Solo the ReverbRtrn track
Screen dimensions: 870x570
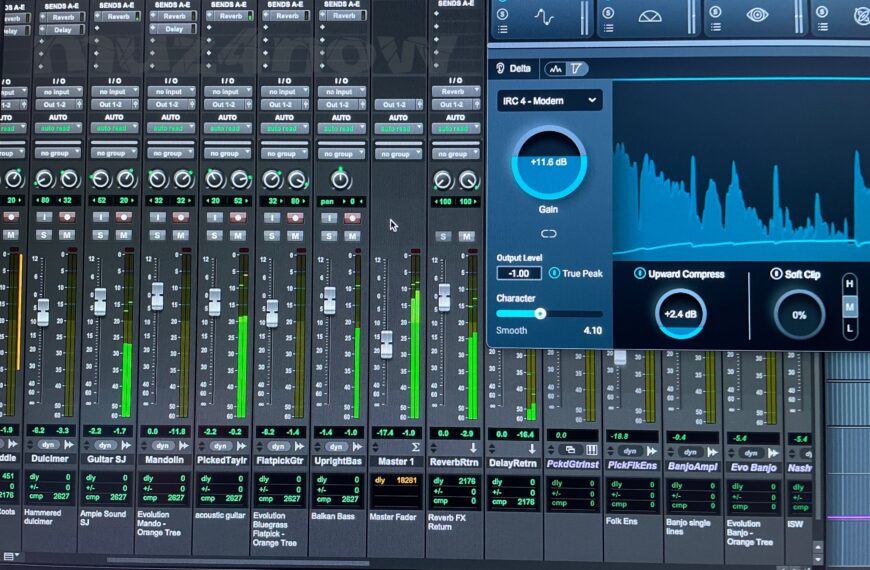pyautogui.click(x=444, y=236)
